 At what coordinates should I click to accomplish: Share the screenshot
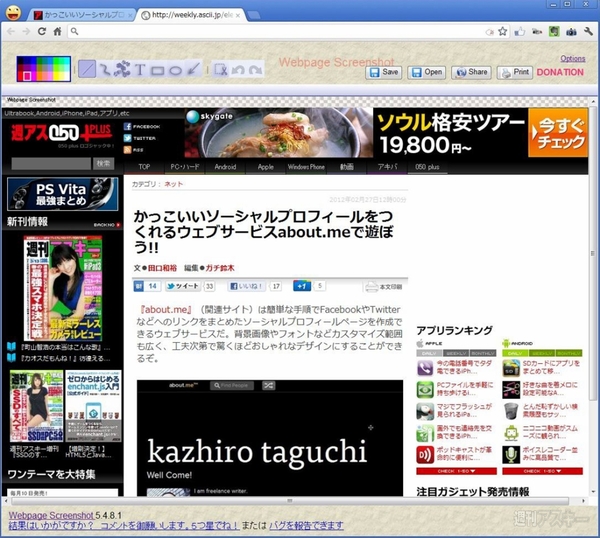point(471,72)
